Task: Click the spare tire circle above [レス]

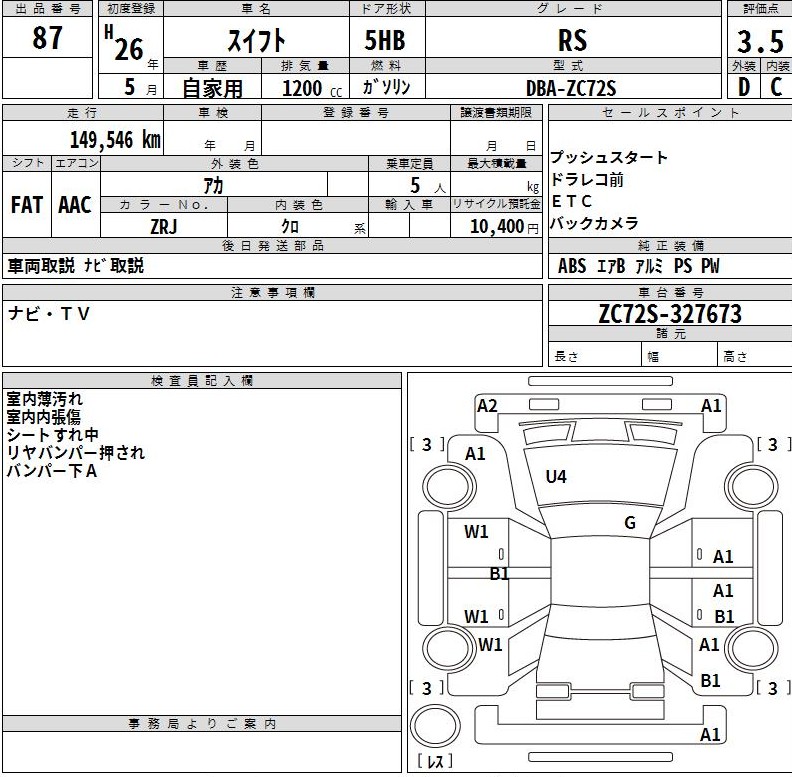Action: coord(435,725)
